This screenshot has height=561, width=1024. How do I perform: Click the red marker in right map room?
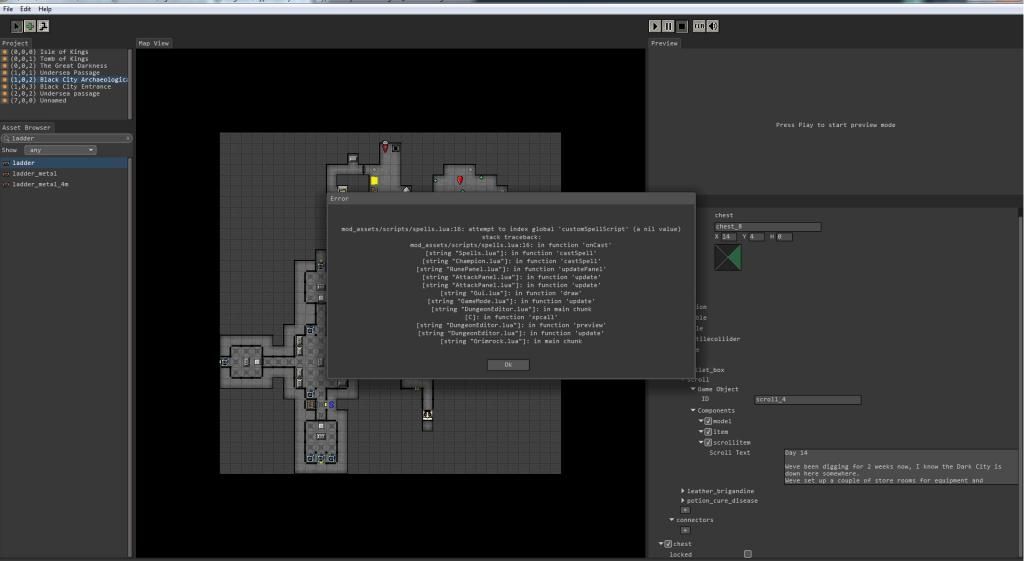pyautogui.click(x=460, y=180)
